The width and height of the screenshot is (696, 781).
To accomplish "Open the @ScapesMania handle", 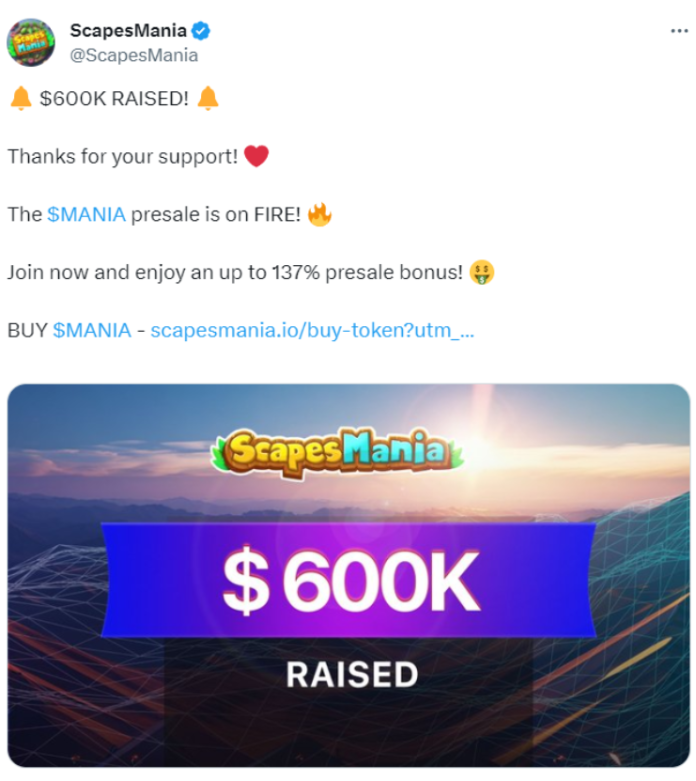I will [x=134, y=55].
